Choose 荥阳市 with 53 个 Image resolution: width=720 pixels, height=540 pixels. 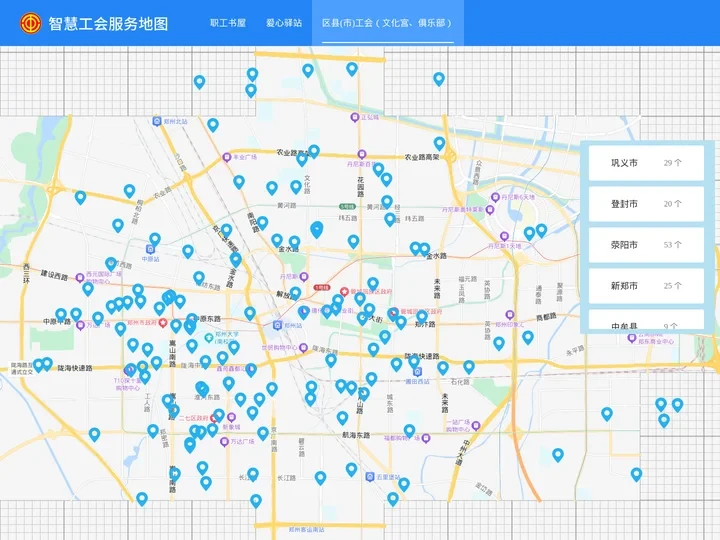click(x=646, y=245)
